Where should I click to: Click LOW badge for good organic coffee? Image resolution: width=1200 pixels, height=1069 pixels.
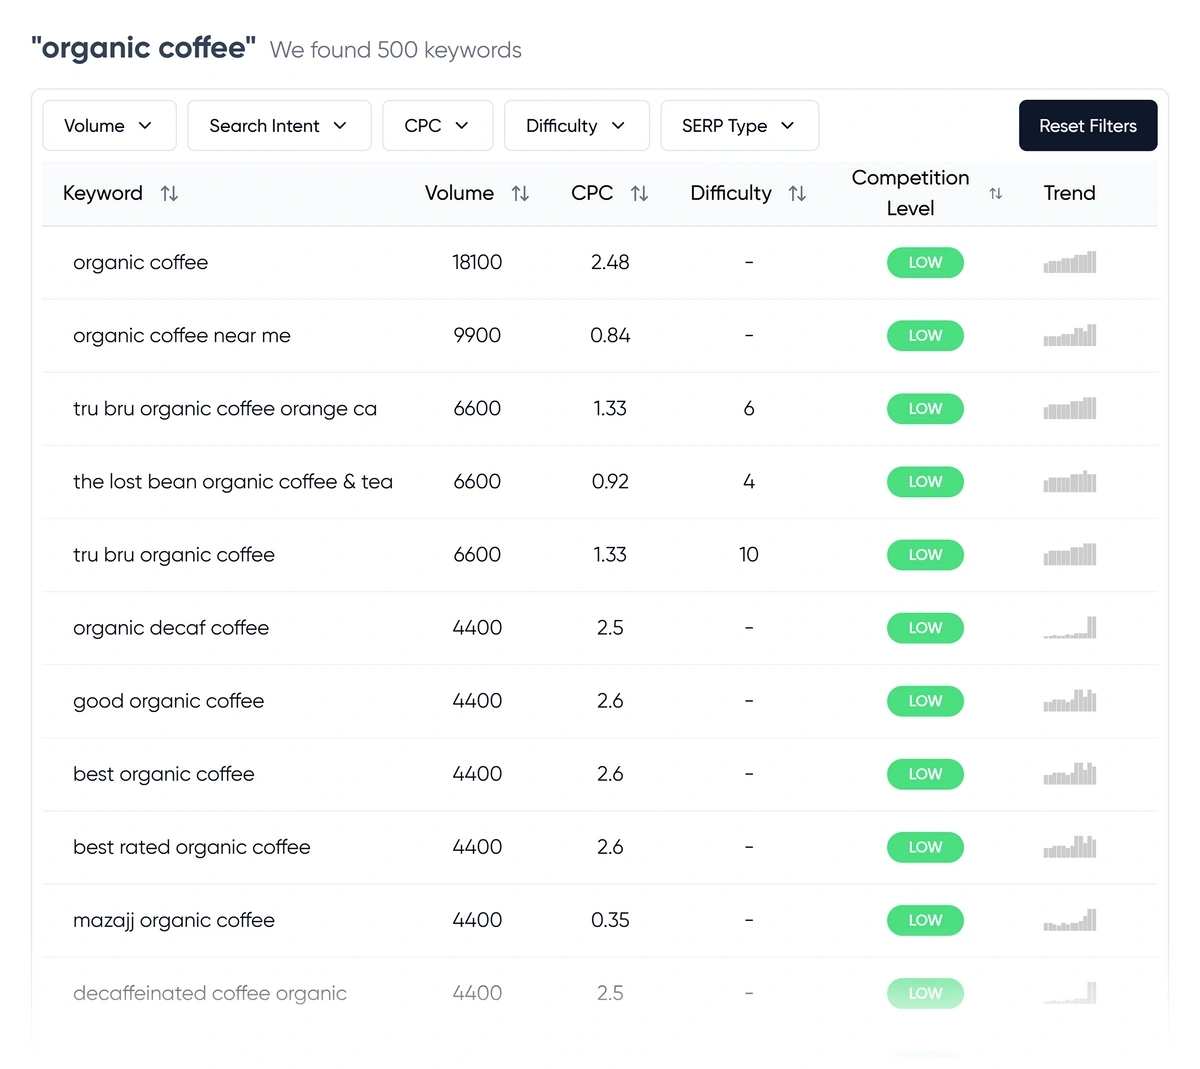click(x=925, y=701)
